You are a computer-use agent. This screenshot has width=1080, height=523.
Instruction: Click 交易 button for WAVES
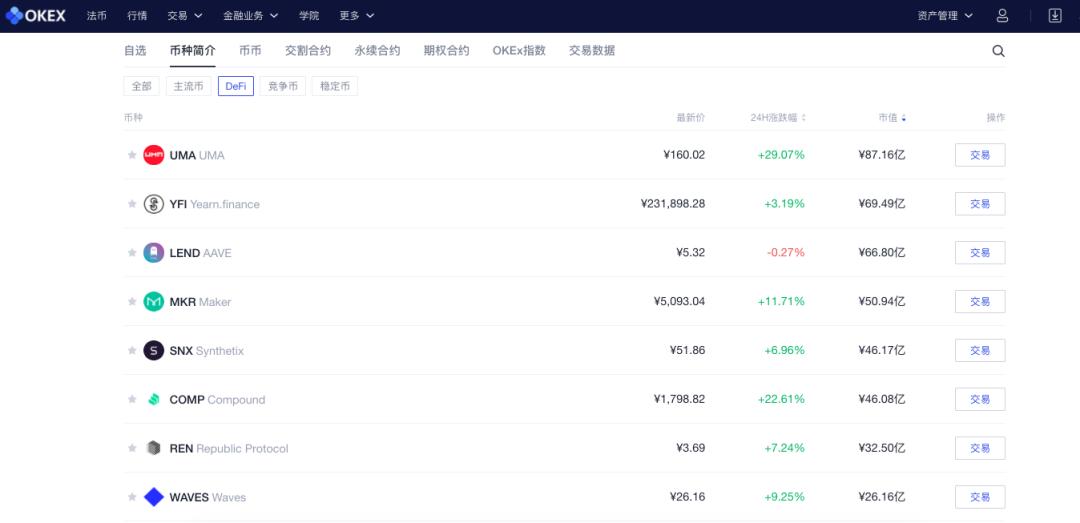point(979,497)
